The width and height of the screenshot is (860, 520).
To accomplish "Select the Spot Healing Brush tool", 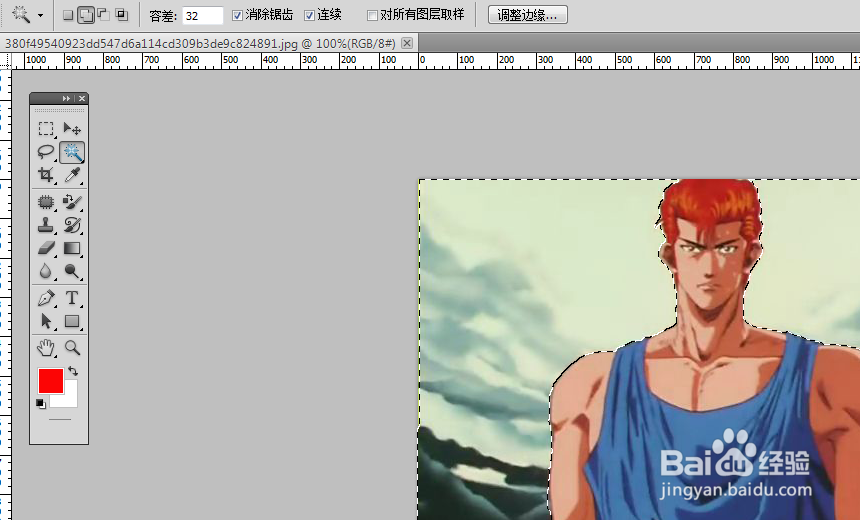I will coord(46,202).
